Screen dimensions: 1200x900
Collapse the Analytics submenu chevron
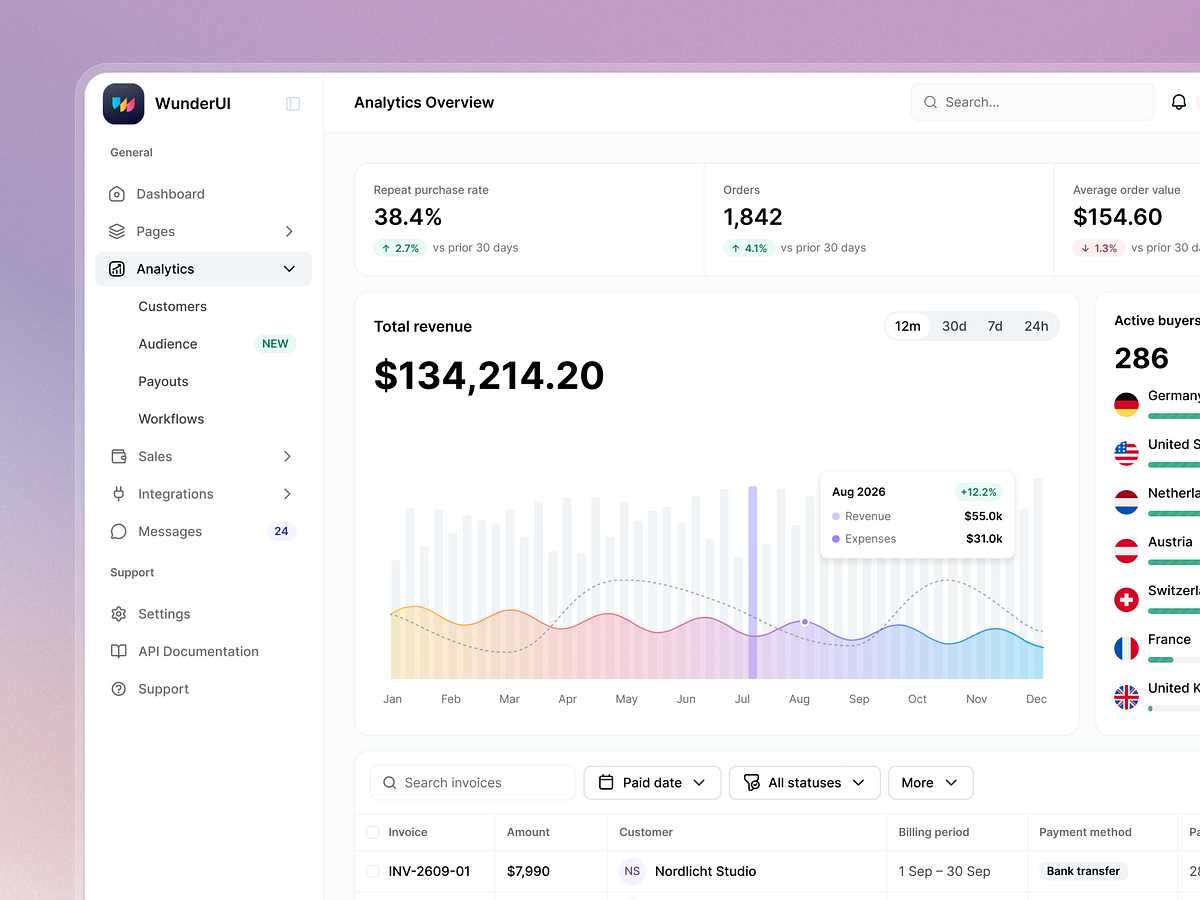click(289, 269)
